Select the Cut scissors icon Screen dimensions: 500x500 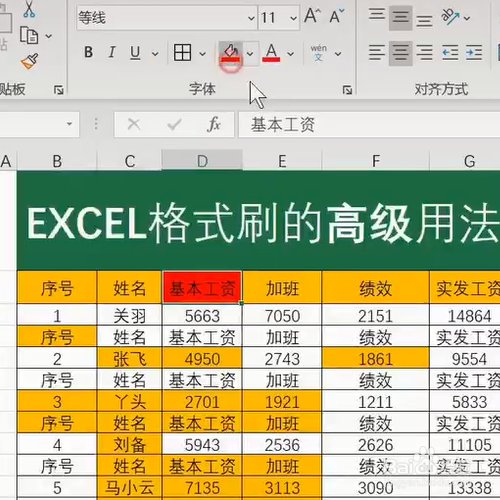pyautogui.click(x=29, y=9)
